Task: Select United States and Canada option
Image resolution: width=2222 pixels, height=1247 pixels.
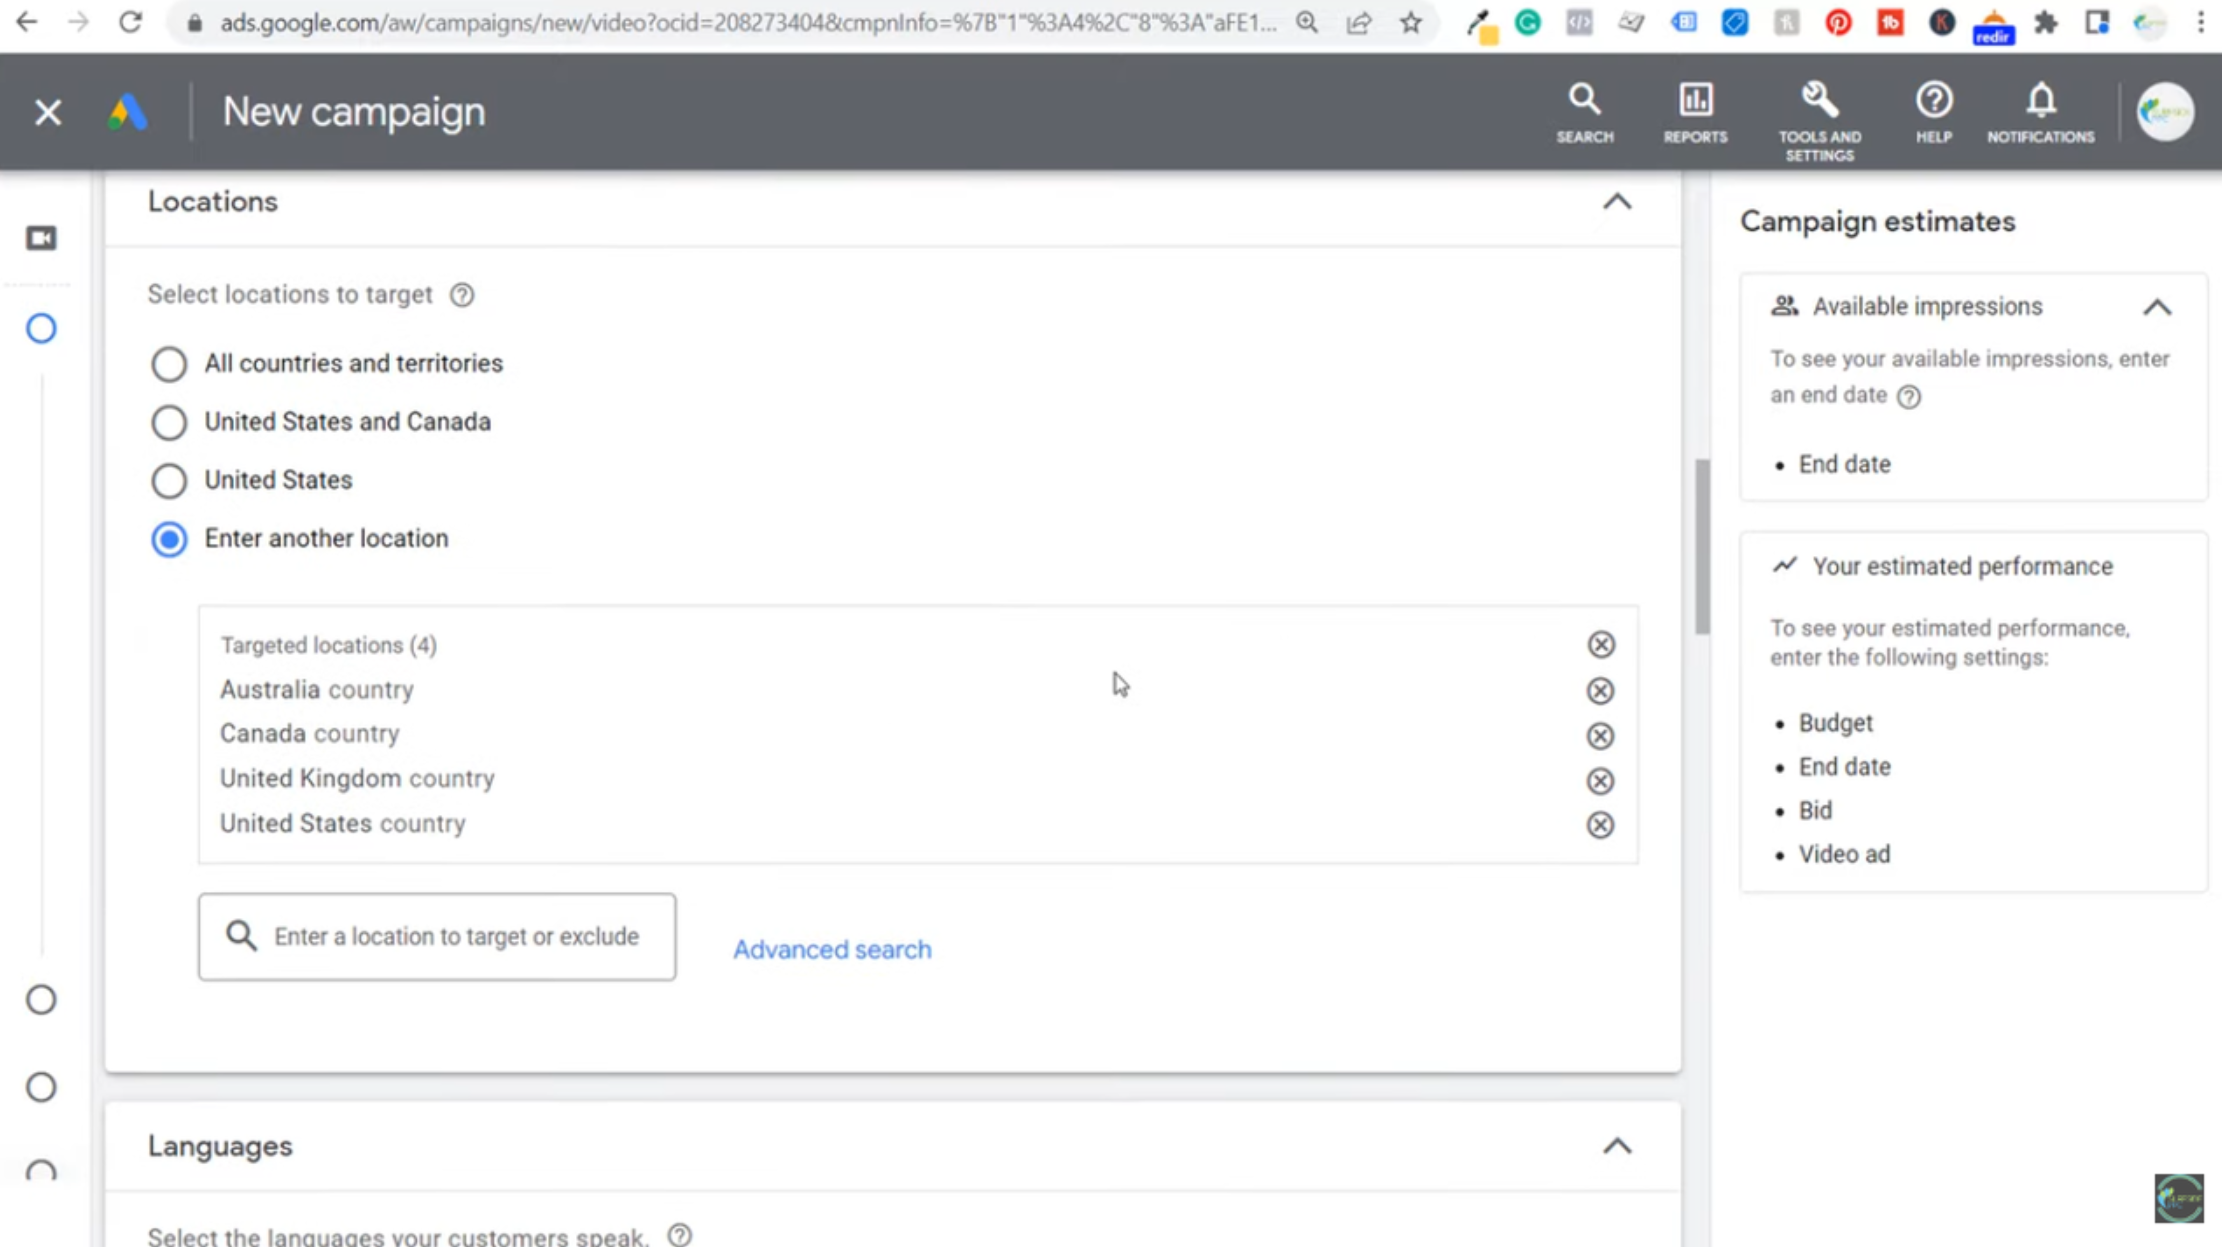Action: tap(169, 422)
